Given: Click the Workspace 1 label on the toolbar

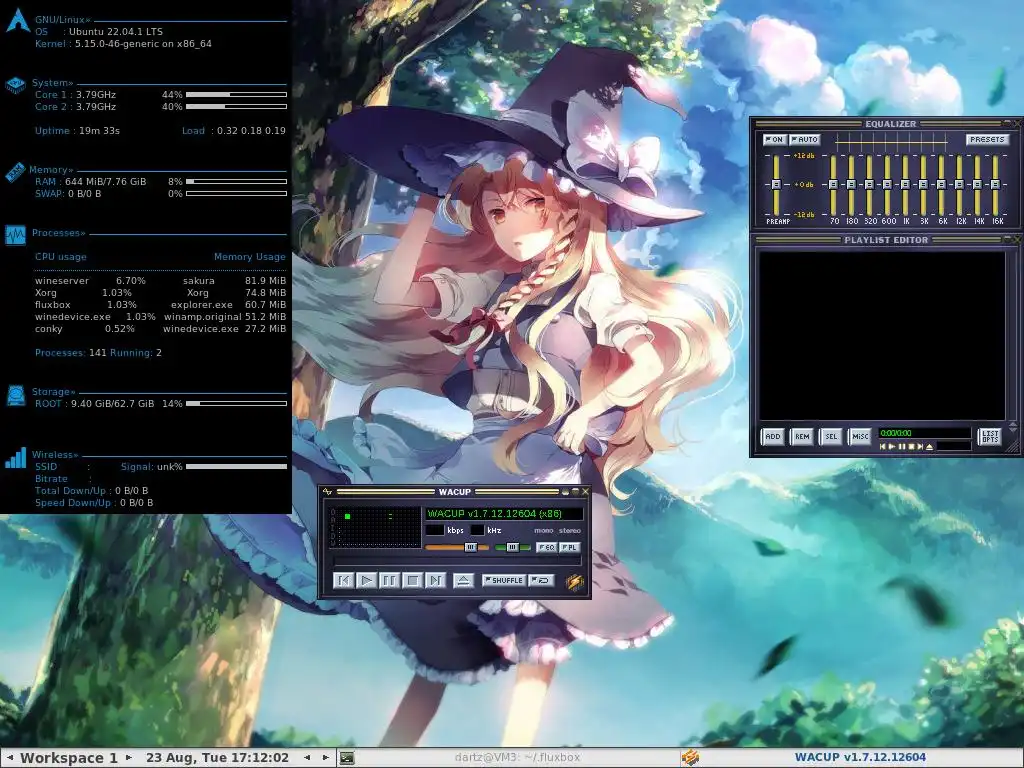Looking at the screenshot, I should 69,758.
